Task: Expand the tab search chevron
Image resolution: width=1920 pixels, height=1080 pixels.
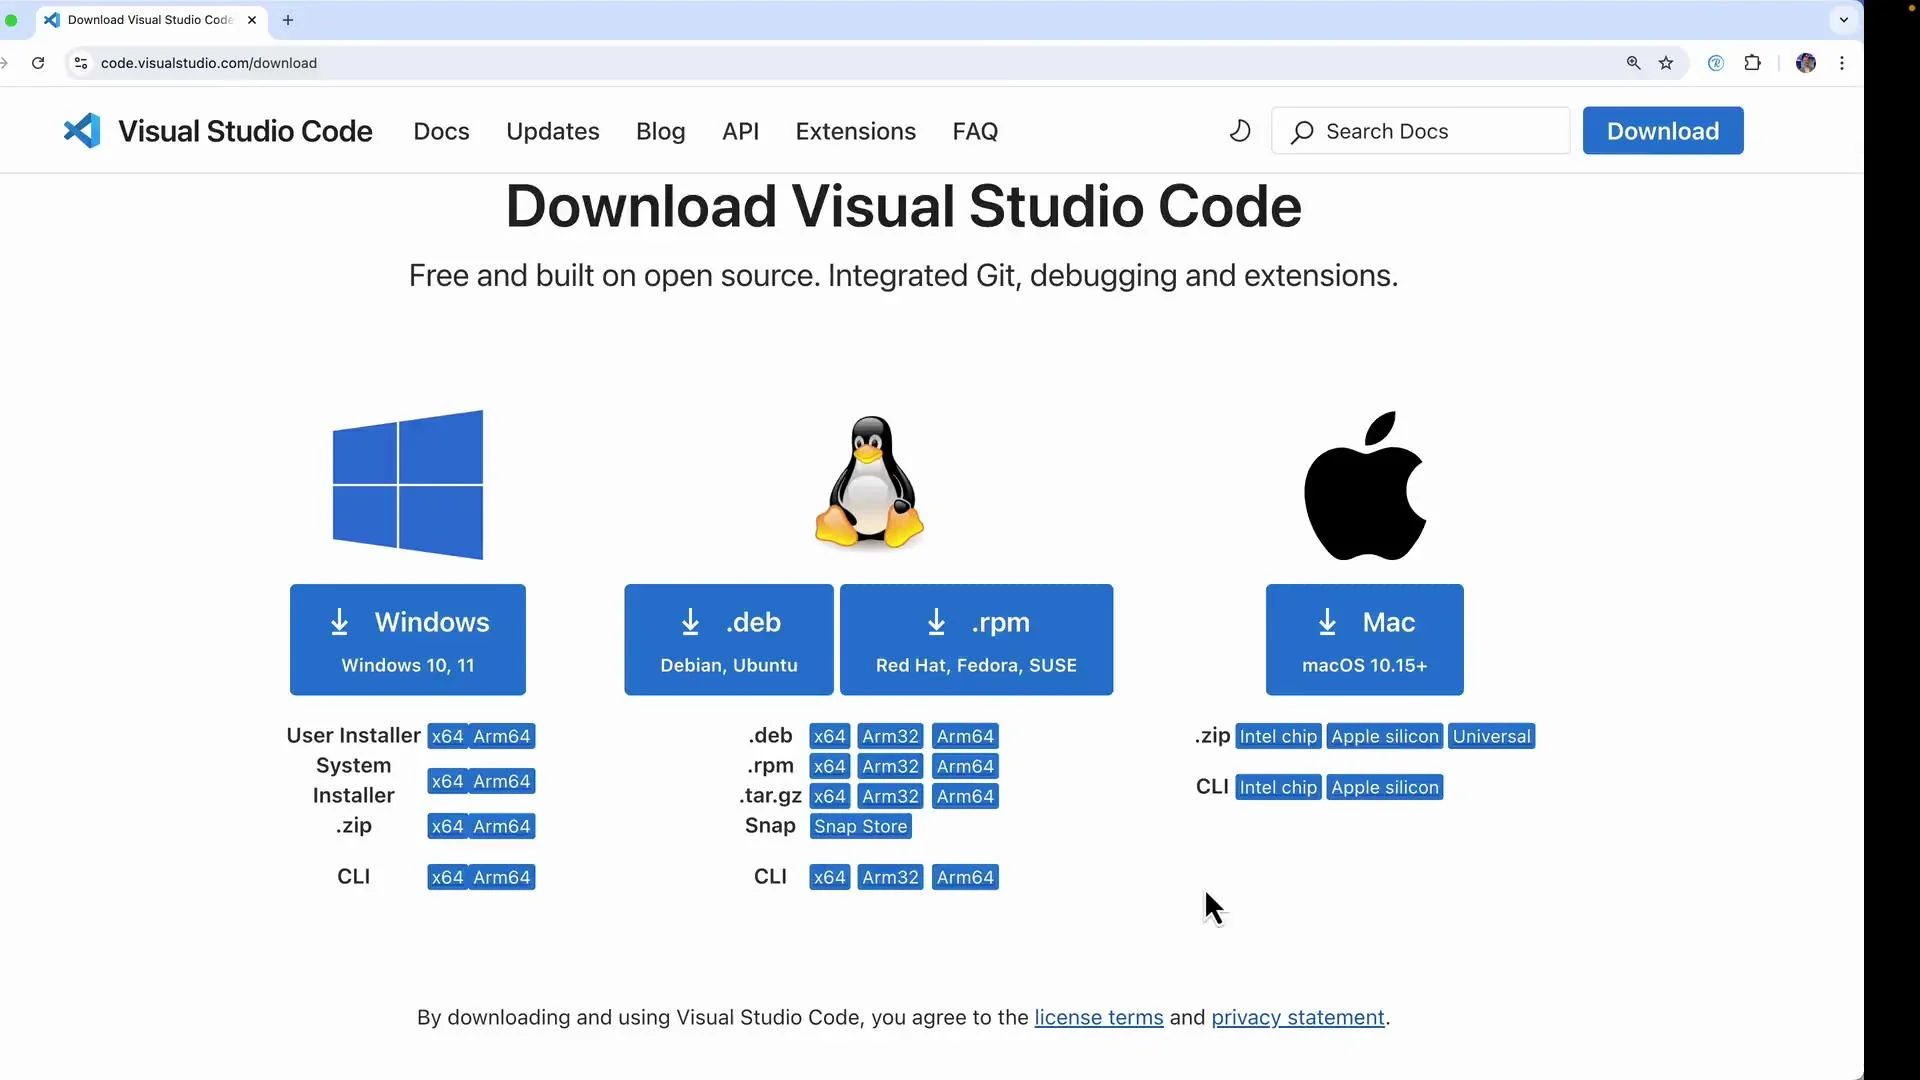Action: click(x=1844, y=20)
